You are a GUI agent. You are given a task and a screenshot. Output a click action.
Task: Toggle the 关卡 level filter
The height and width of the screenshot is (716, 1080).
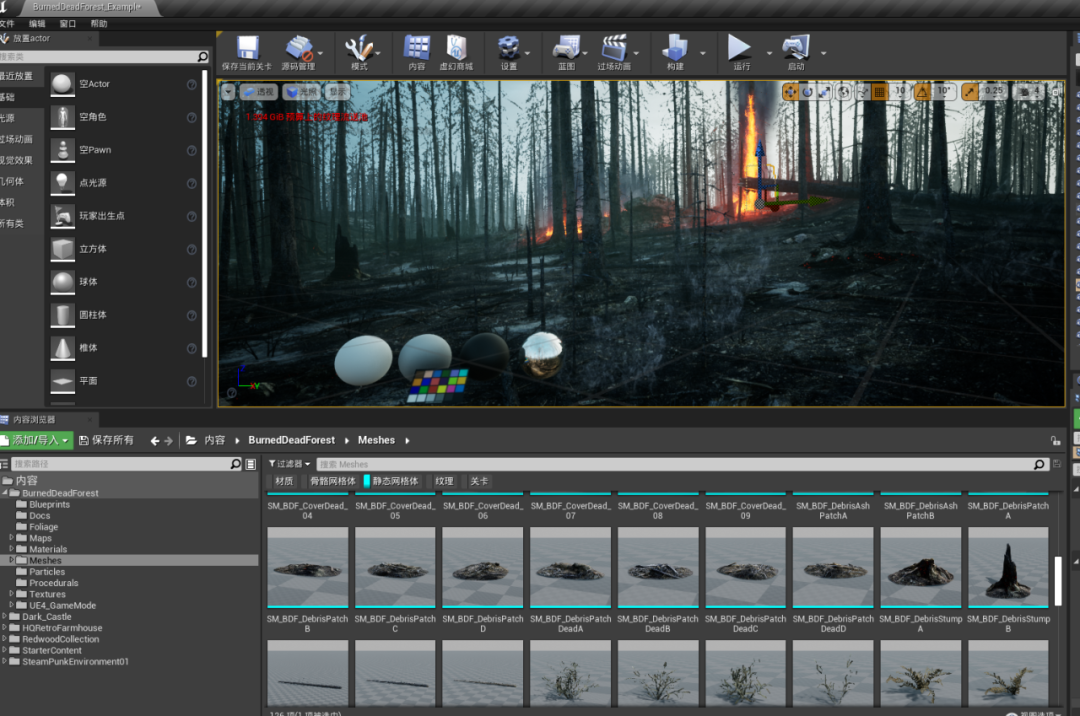(478, 481)
